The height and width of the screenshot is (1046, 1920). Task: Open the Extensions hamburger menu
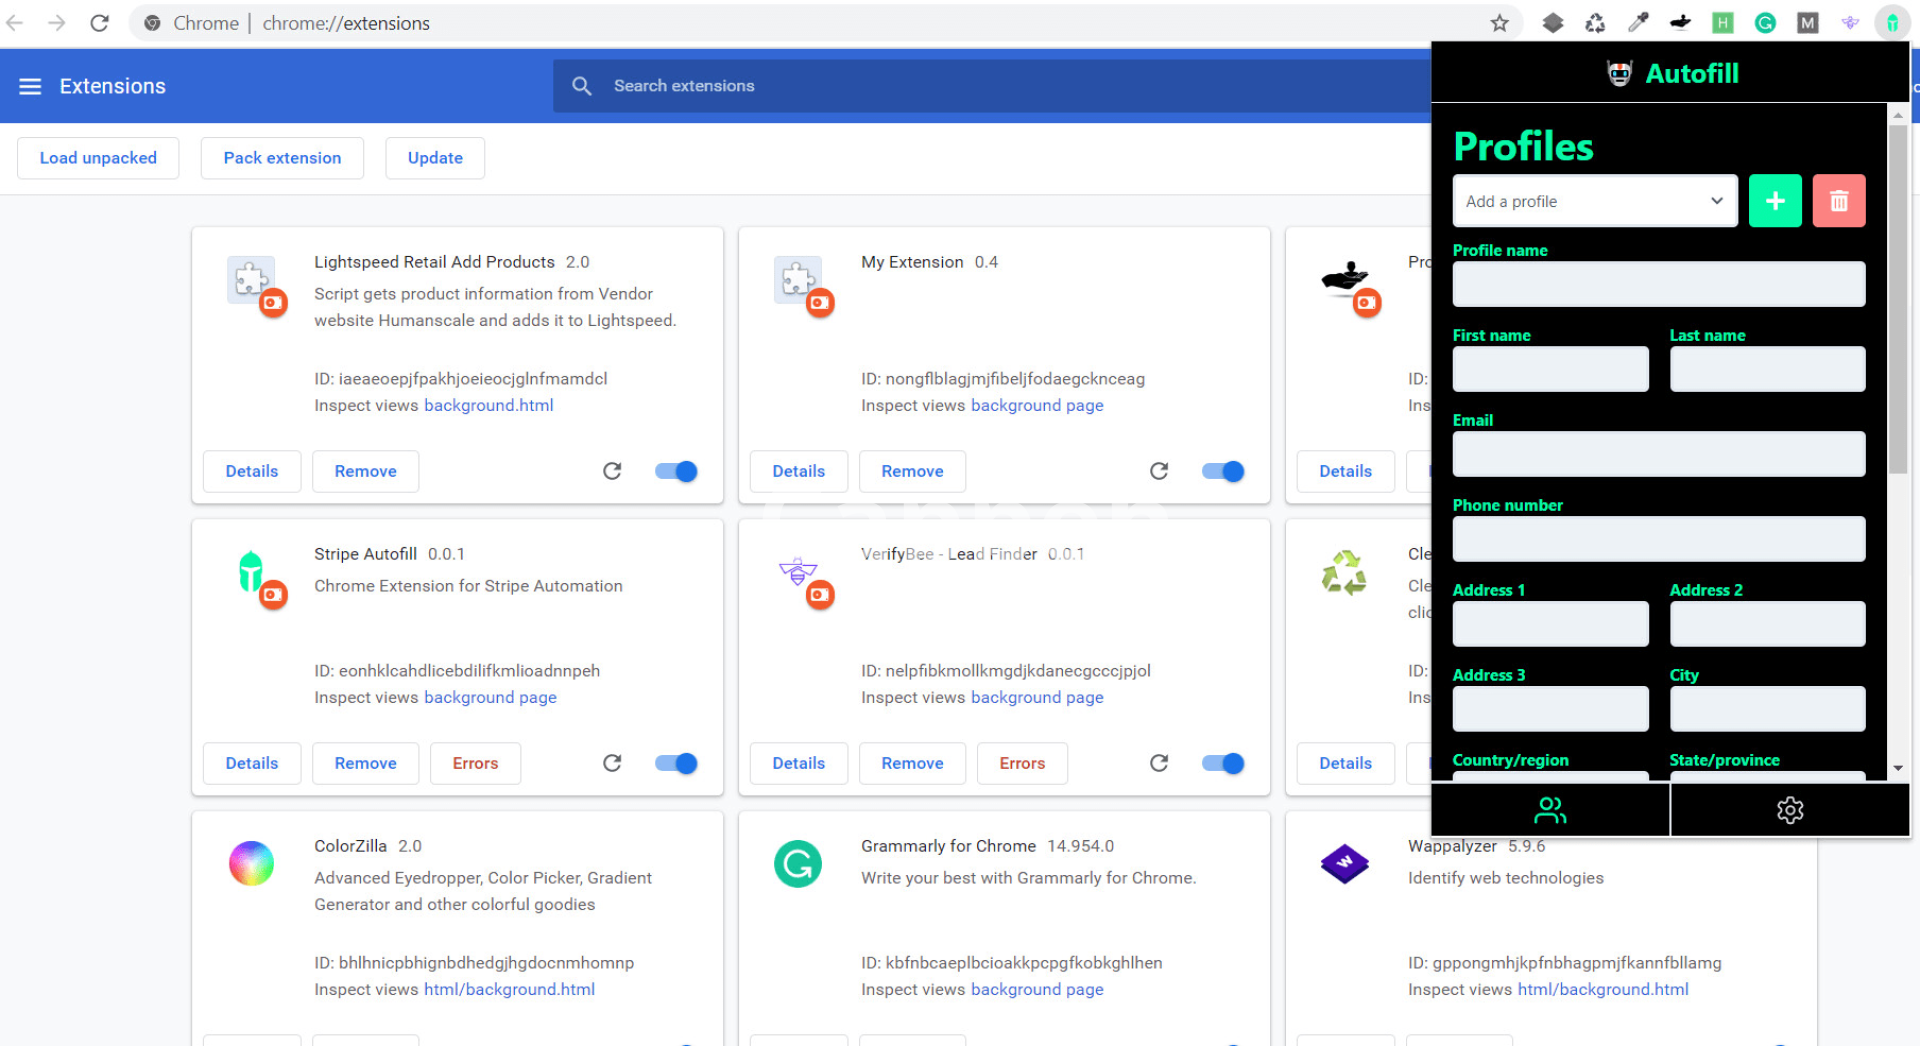[30, 86]
